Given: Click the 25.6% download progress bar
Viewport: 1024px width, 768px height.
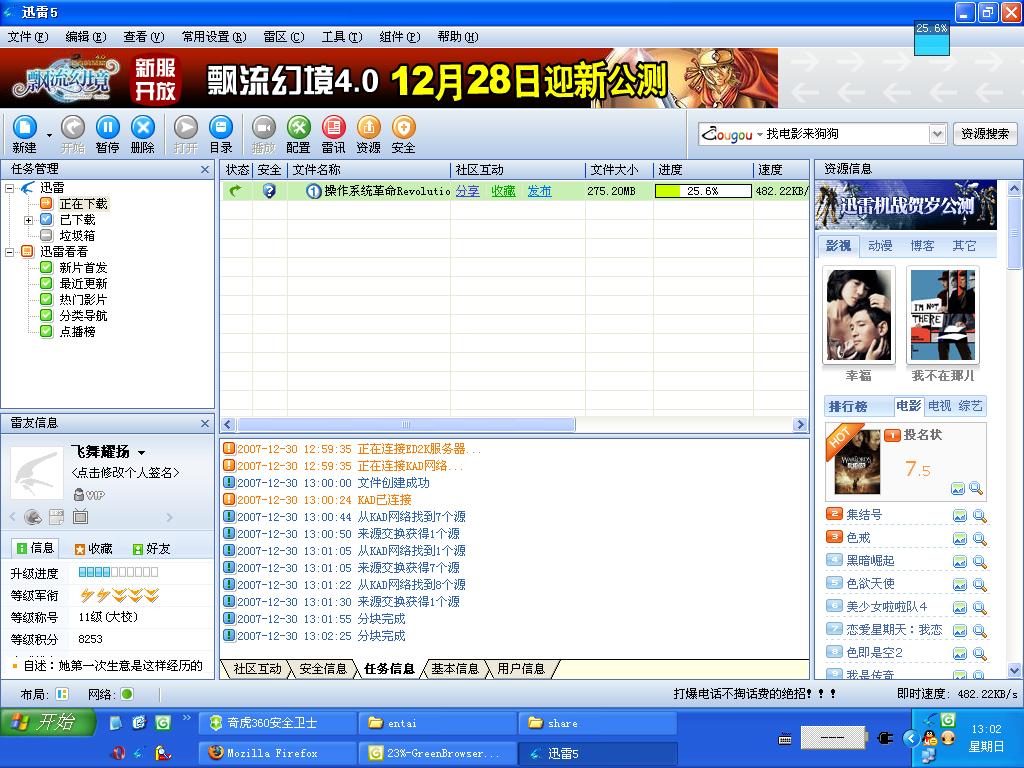Looking at the screenshot, I should (703, 191).
